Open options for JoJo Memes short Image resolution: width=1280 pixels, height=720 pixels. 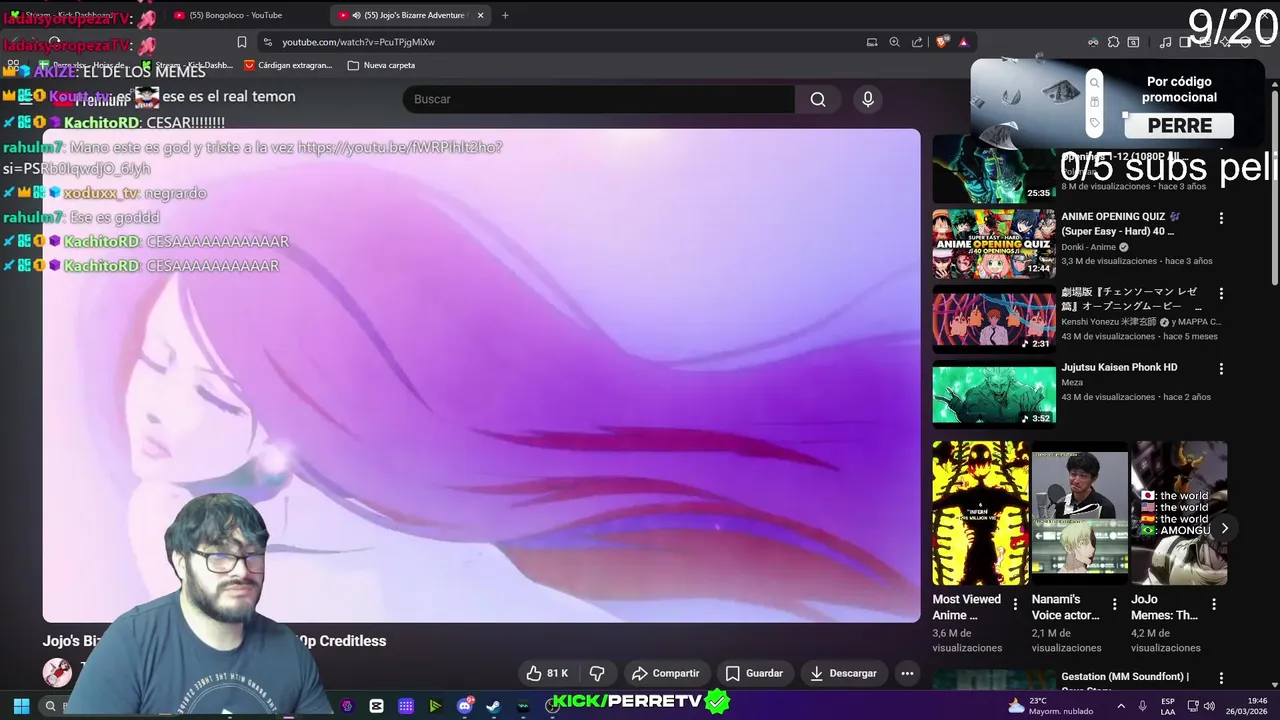coord(1214,604)
